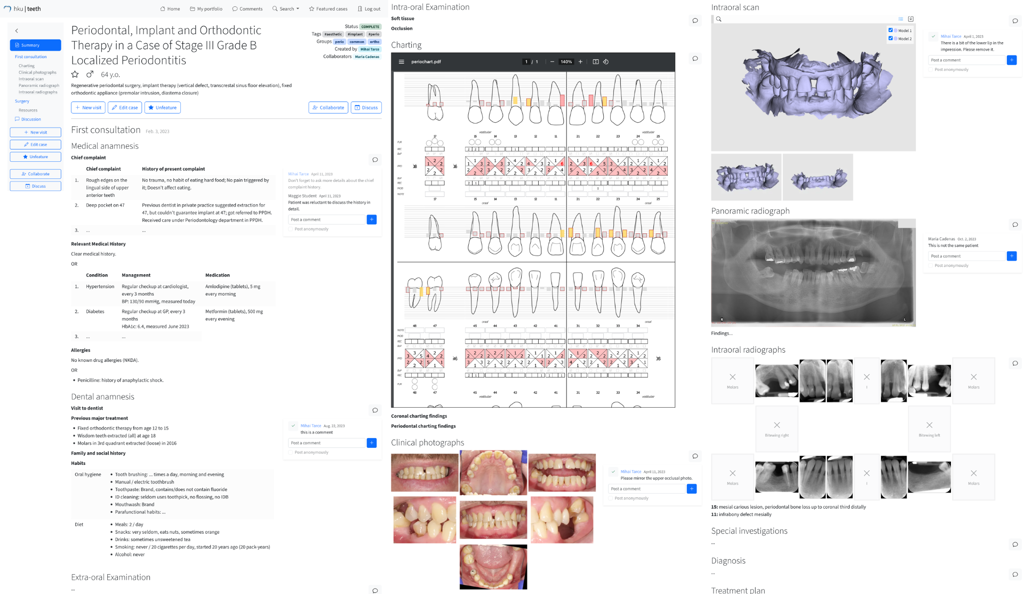1024x594 pixels.
Task: Enable Post anonymously under panoramic radiograph
Action: 931,266
